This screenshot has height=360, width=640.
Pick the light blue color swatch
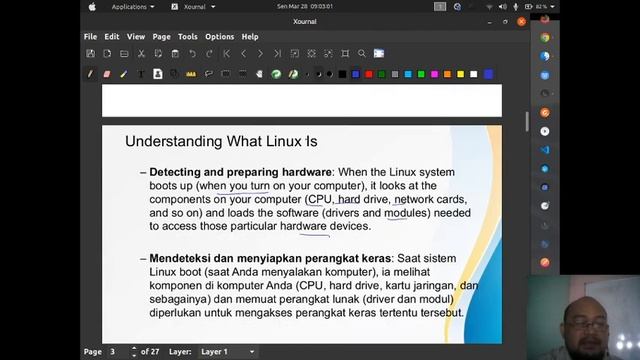[408, 74]
